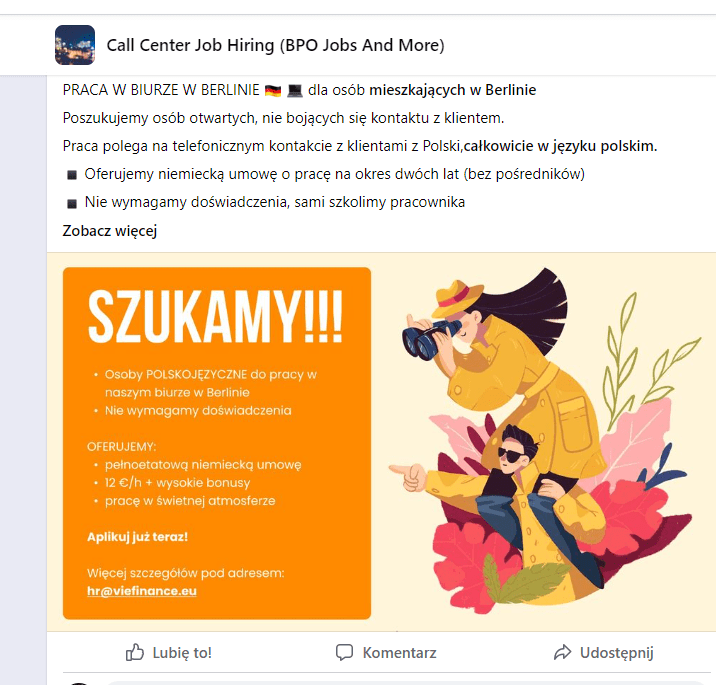716x685 pixels.
Task: Open the Call Center Job Hiring group page
Action: coord(275,45)
